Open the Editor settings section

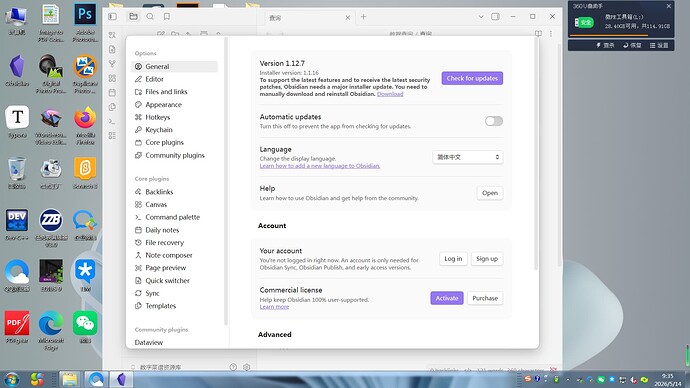tap(174, 79)
